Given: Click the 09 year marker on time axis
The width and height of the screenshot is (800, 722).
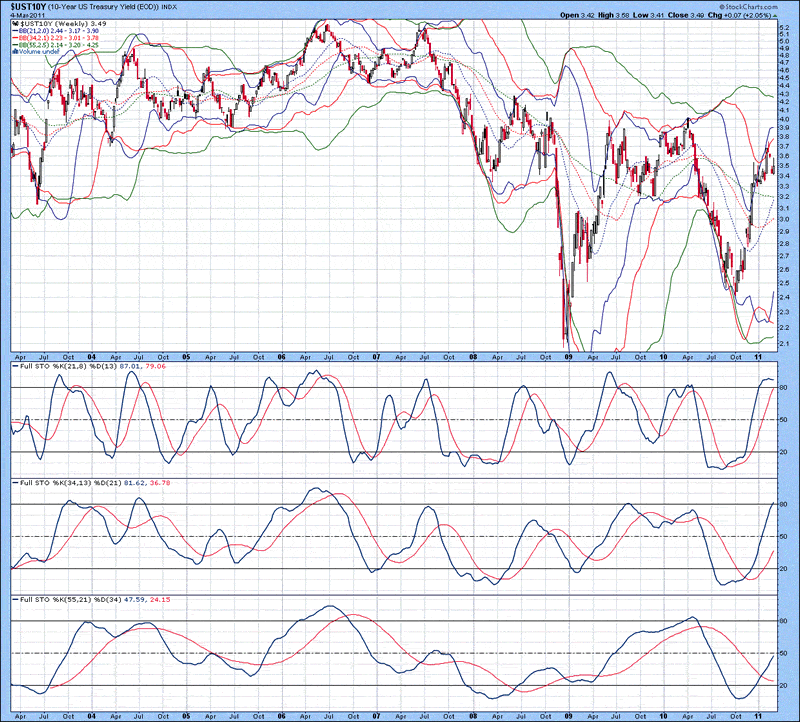Looking at the screenshot, I should pyautogui.click(x=568, y=355).
